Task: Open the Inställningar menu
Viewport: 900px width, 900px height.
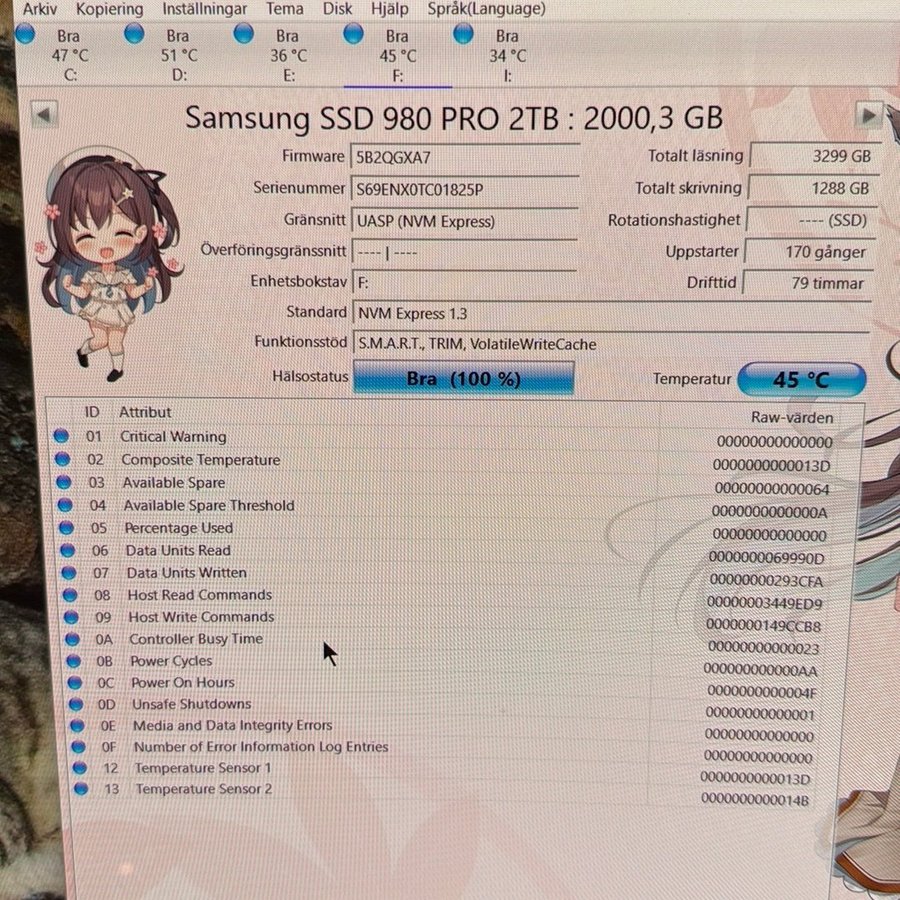Action: pos(206,9)
